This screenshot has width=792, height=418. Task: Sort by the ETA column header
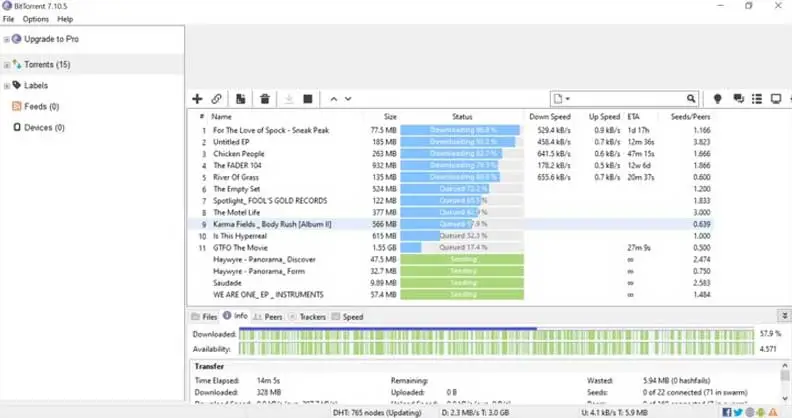pos(633,117)
